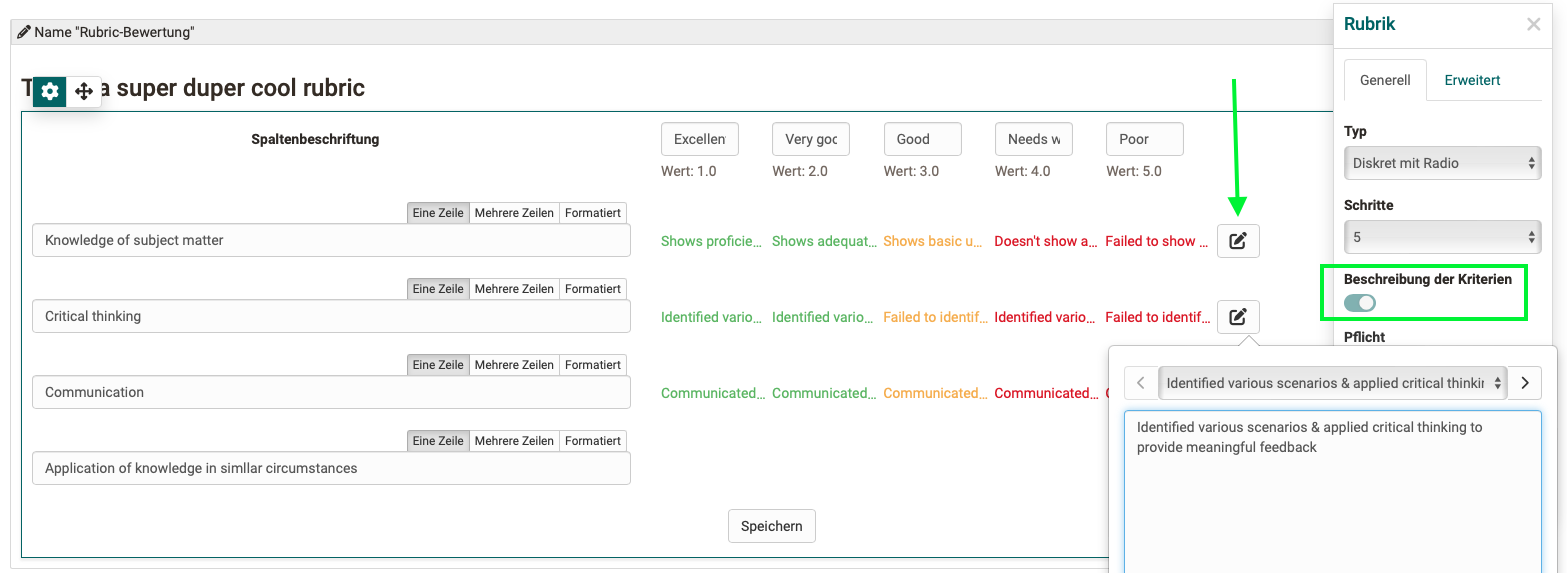Image resolution: width=1567 pixels, height=573 pixels.
Task: Click the Speichern button
Action: tap(771, 526)
